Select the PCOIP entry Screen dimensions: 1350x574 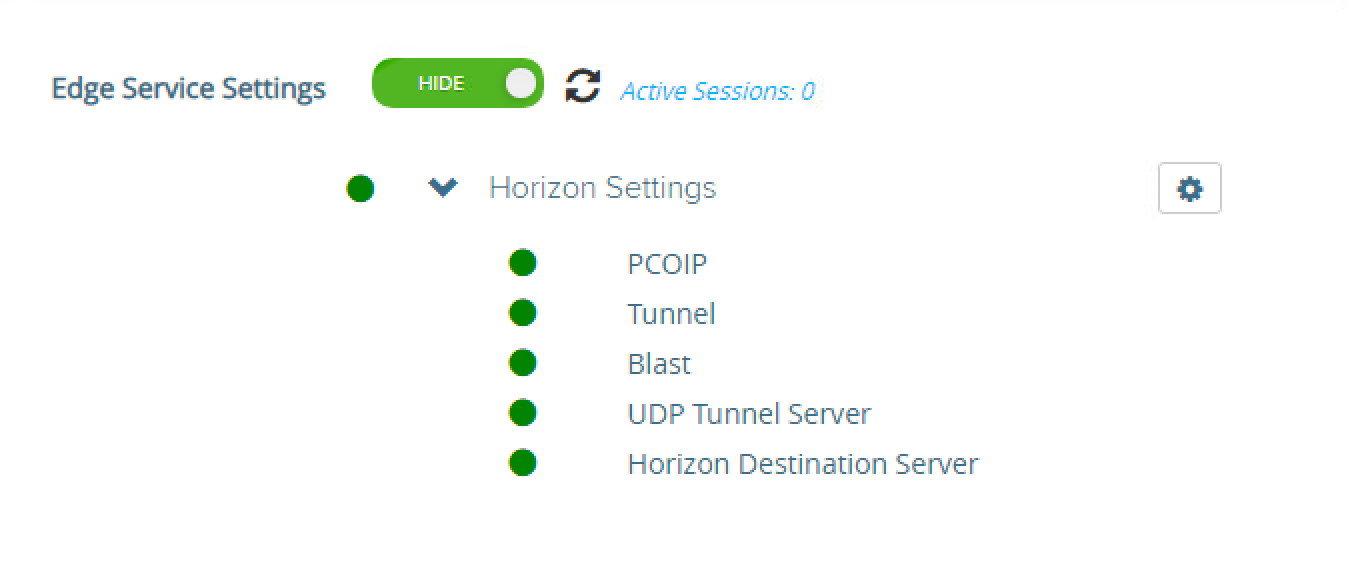(667, 264)
